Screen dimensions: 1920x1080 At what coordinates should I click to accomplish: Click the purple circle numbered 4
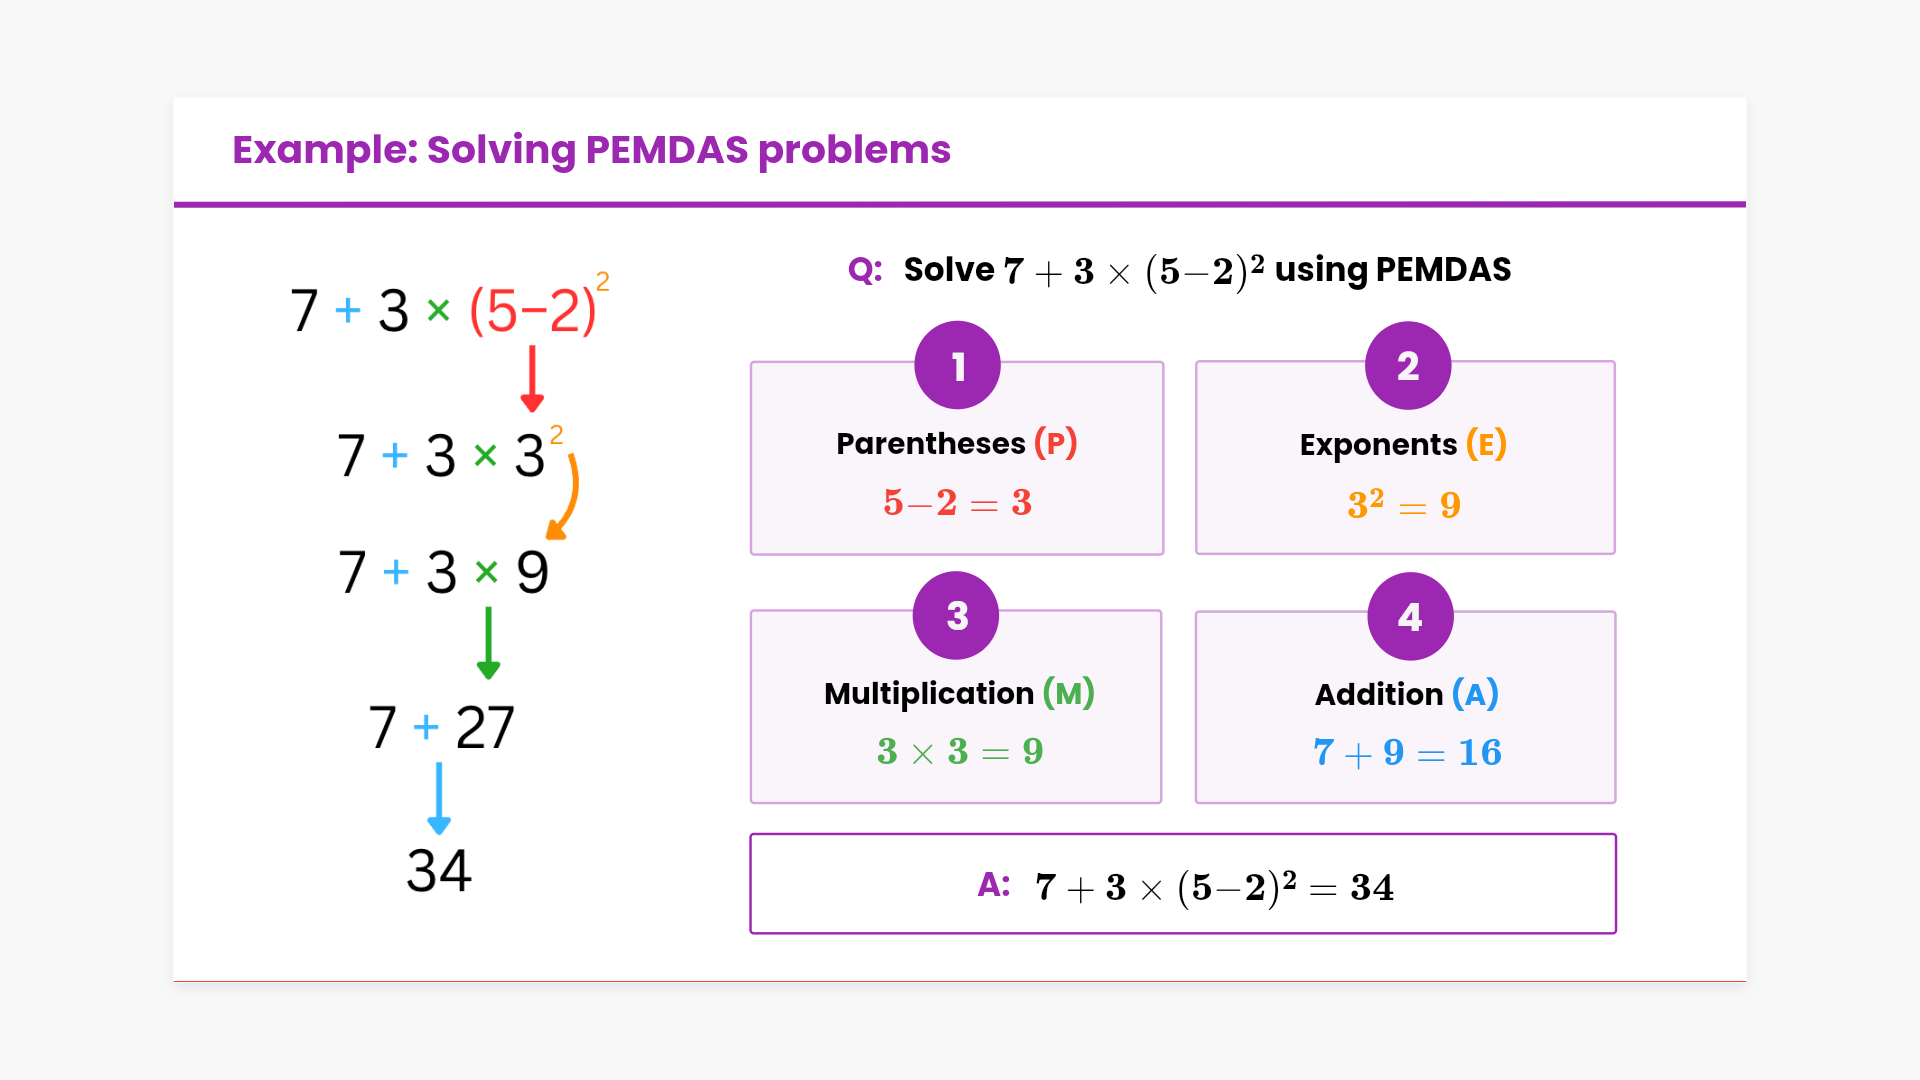coord(1410,617)
